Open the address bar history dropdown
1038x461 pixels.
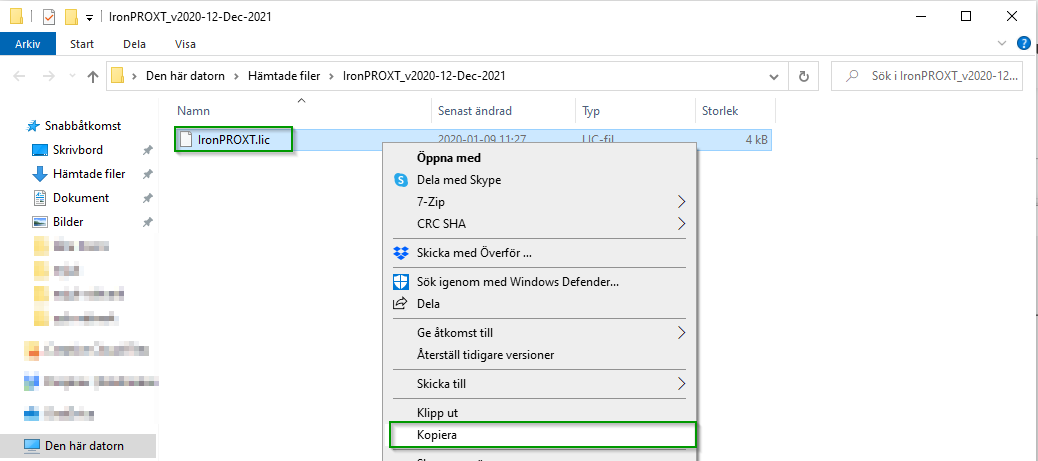[x=774, y=76]
